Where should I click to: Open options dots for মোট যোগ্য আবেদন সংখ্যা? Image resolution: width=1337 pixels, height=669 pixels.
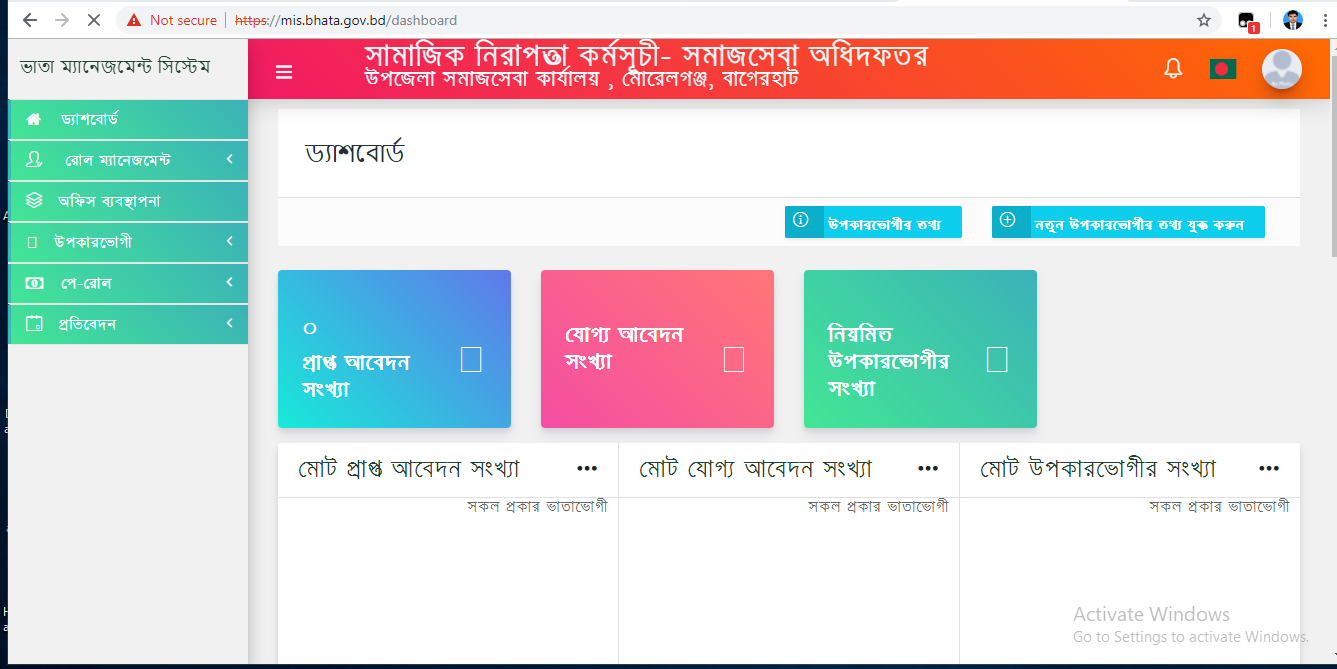[928, 469]
